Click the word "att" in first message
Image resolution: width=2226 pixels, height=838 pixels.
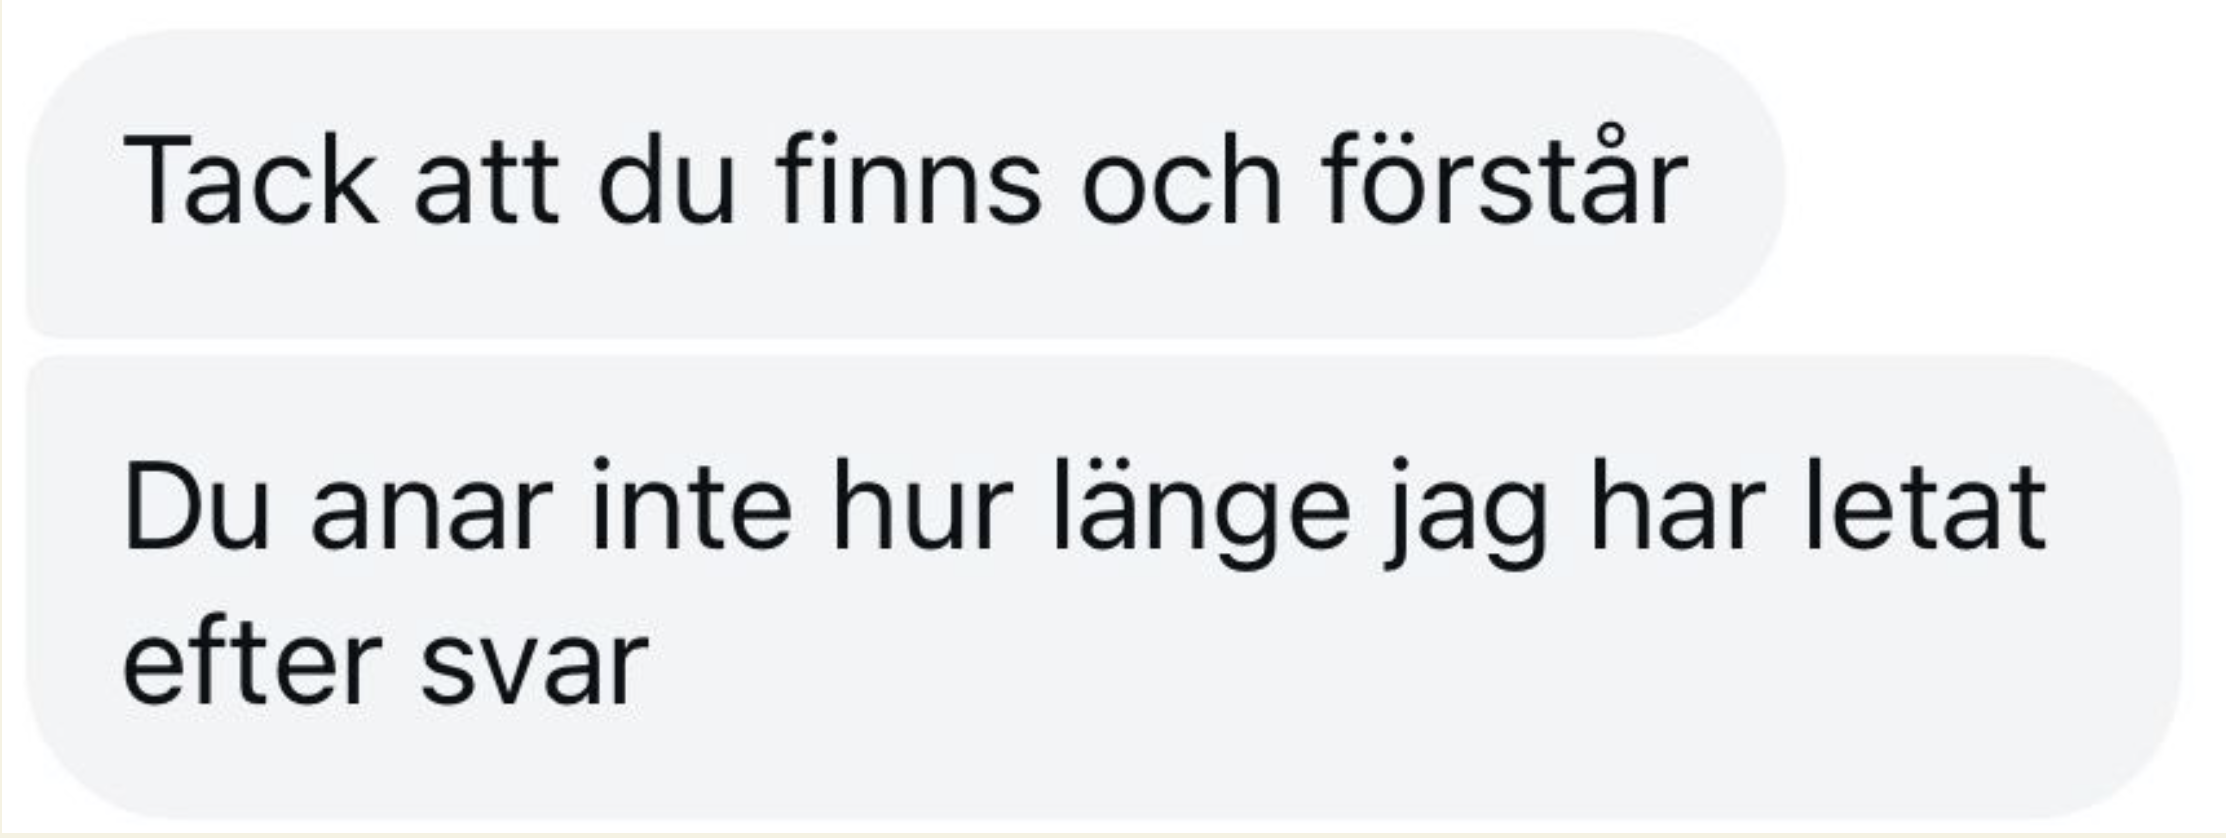[487, 186]
